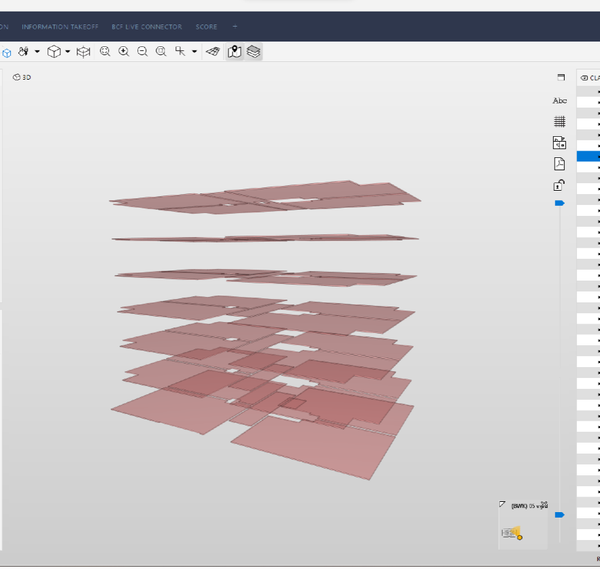The height and width of the screenshot is (570, 600).
Task: Open the walk/pan navigation mode dropdown arrow
Action: pyautogui.click(x=37, y=52)
